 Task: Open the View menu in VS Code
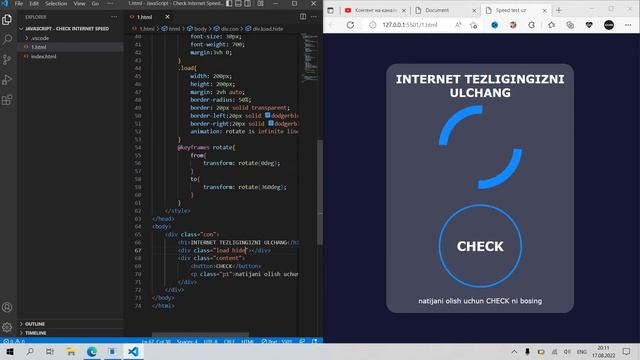tap(79, 4)
